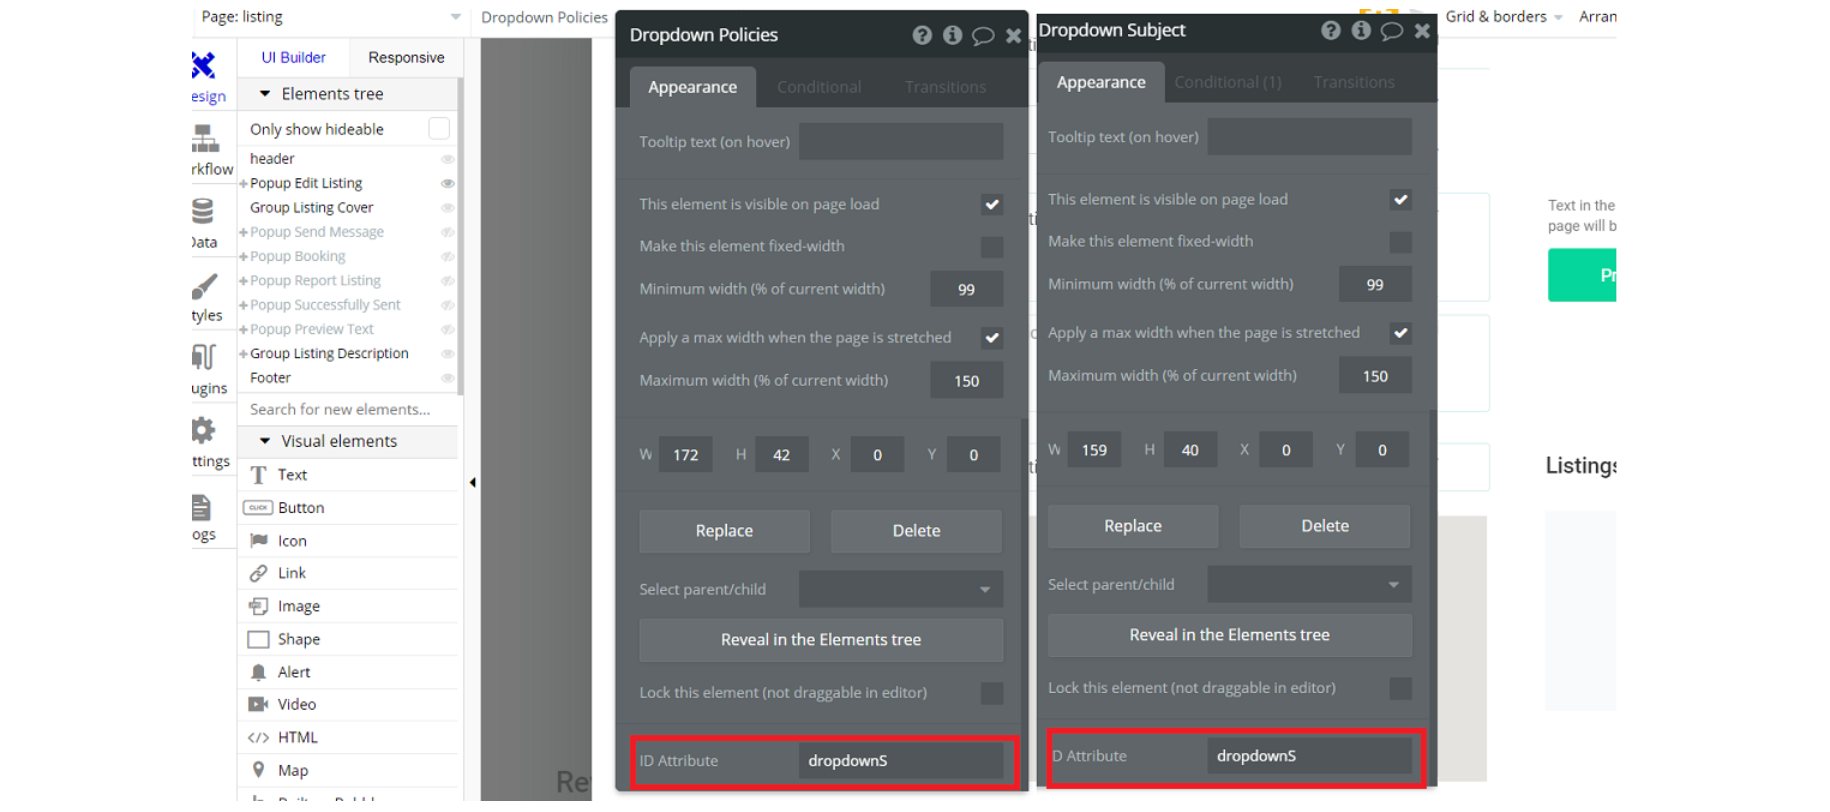Click the help icon in Dropdown Policies panel
The height and width of the screenshot is (812, 1830).
click(922, 36)
